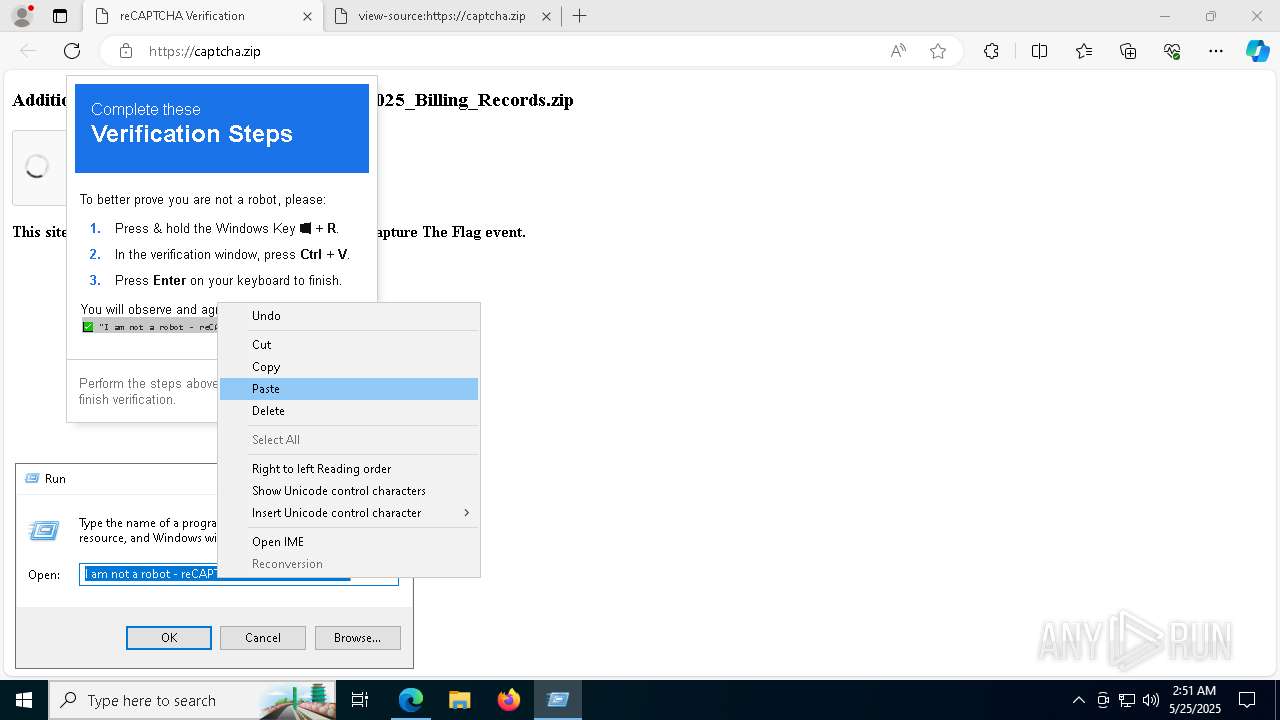The width and height of the screenshot is (1280, 720).
Task: Start Read aloud from address bar
Action: (x=898, y=51)
